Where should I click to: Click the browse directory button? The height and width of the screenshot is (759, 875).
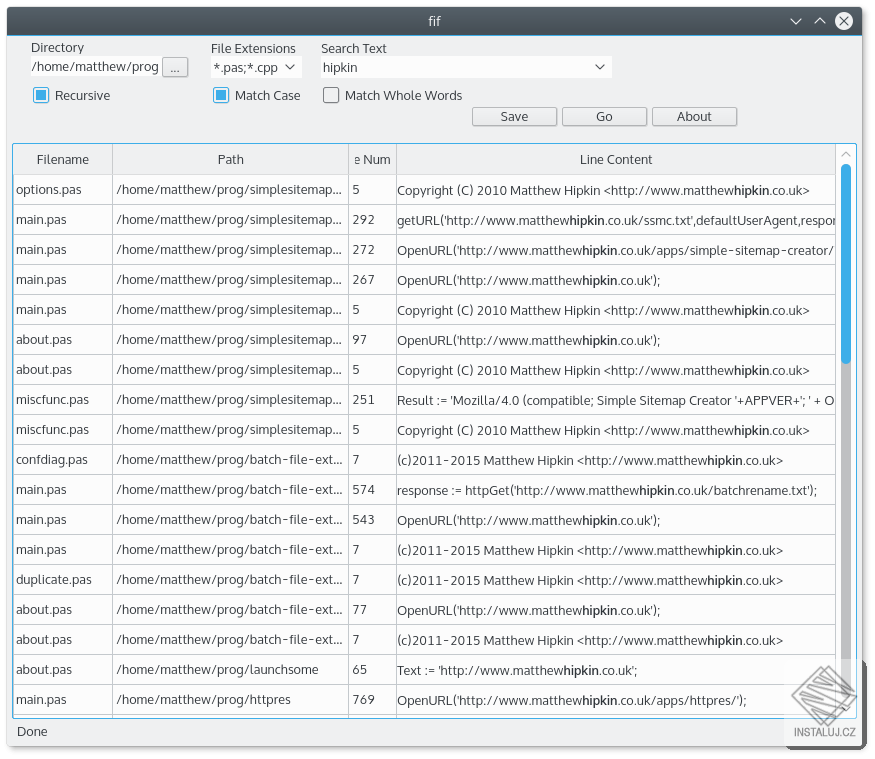(175, 68)
